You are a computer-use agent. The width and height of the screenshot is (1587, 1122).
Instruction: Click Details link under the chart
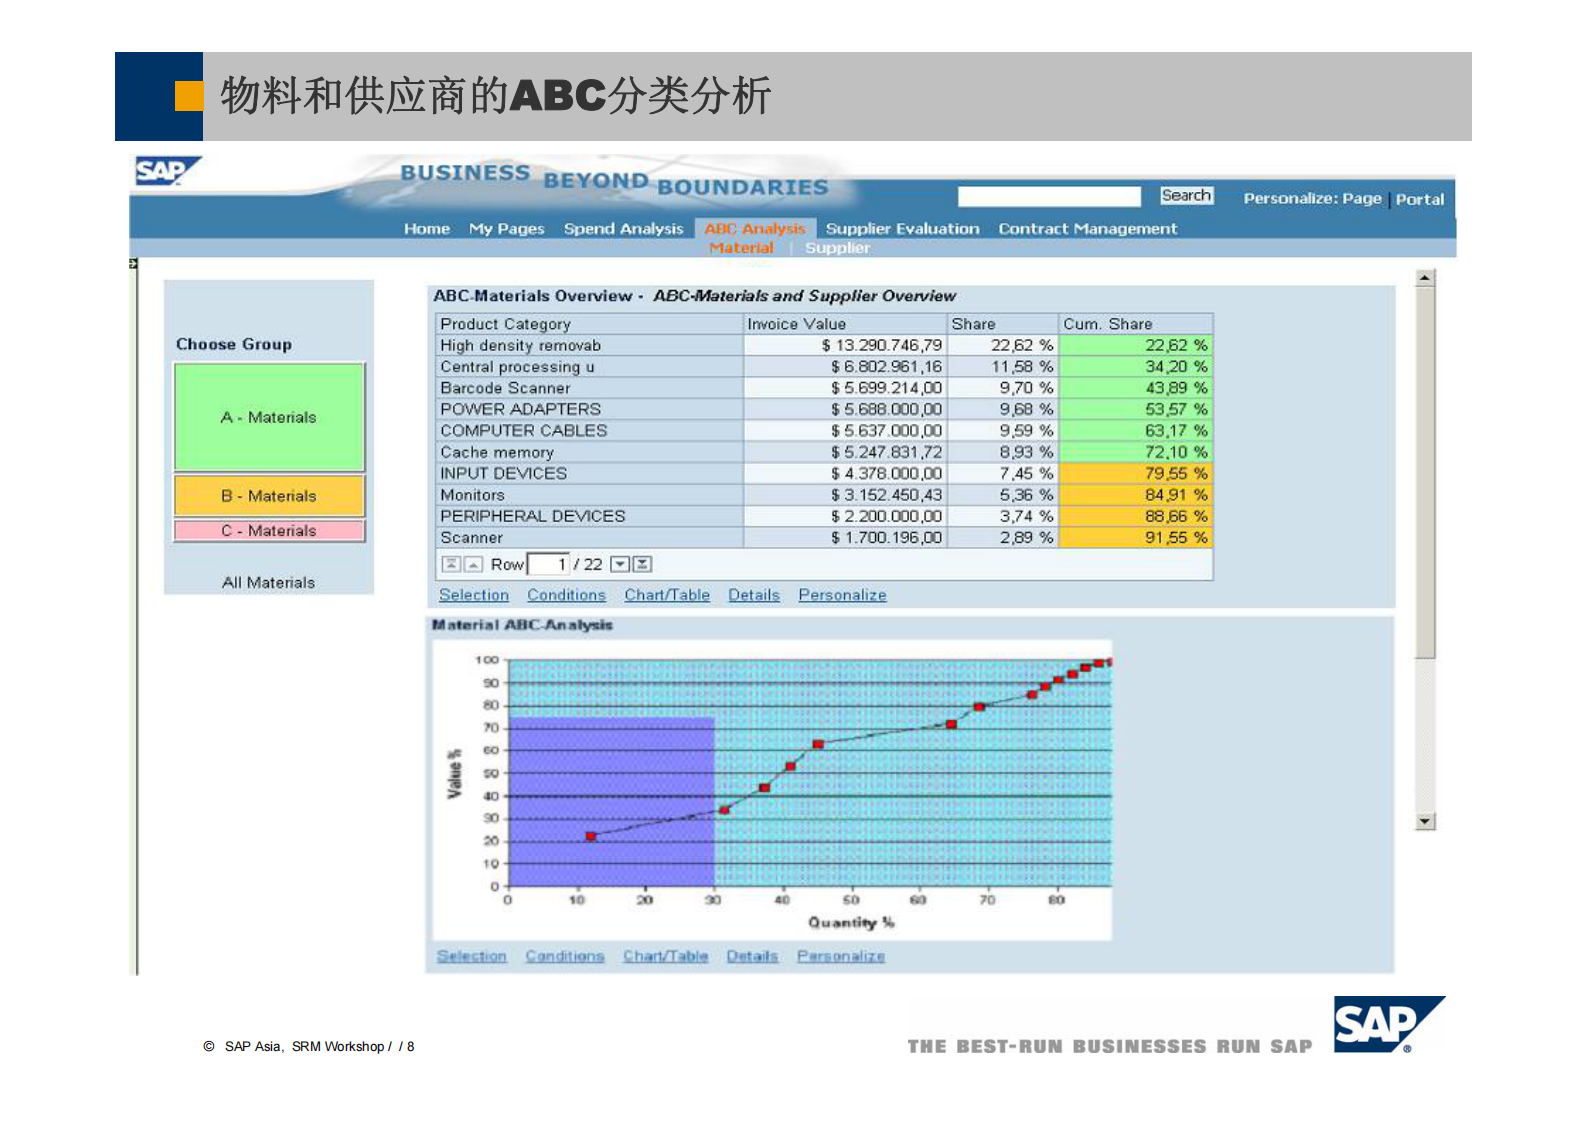click(x=752, y=956)
